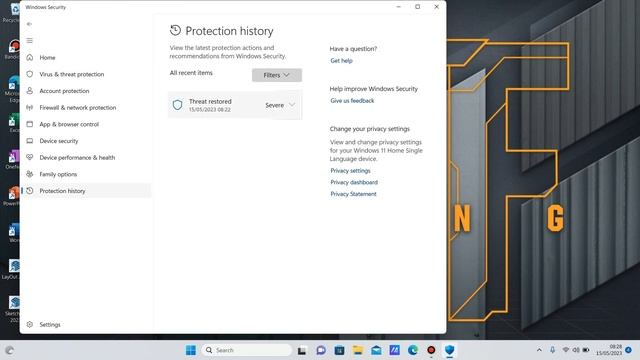
Task: Open the Wi-Fi network tray icon
Action: pyautogui.click(x=566, y=350)
